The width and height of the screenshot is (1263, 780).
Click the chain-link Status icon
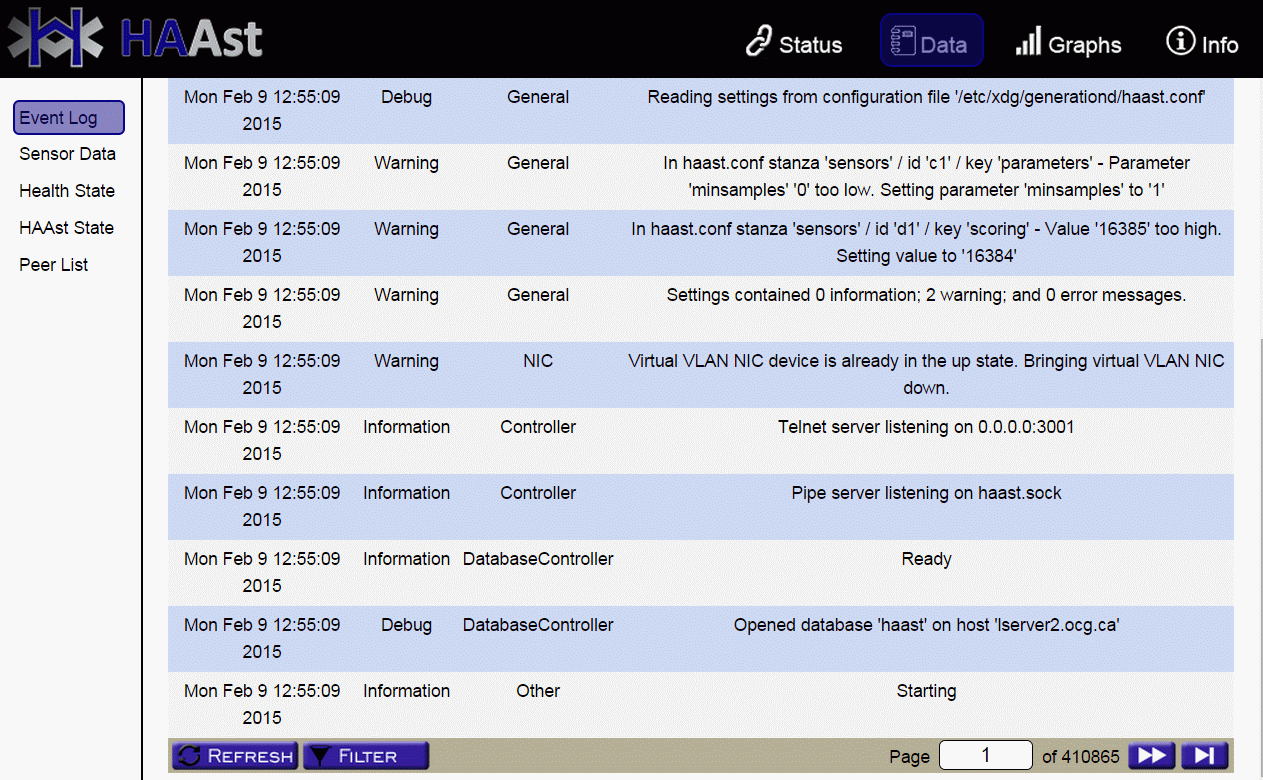tap(760, 42)
